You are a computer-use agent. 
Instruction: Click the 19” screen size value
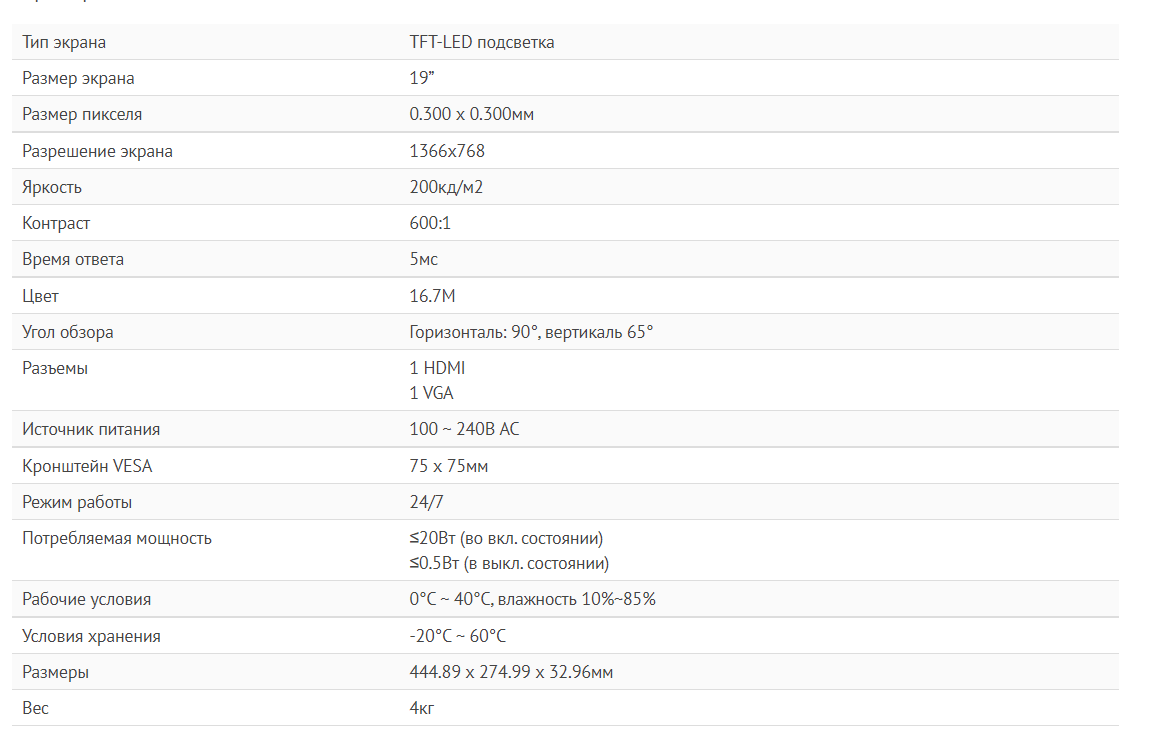[x=421, y=78]
